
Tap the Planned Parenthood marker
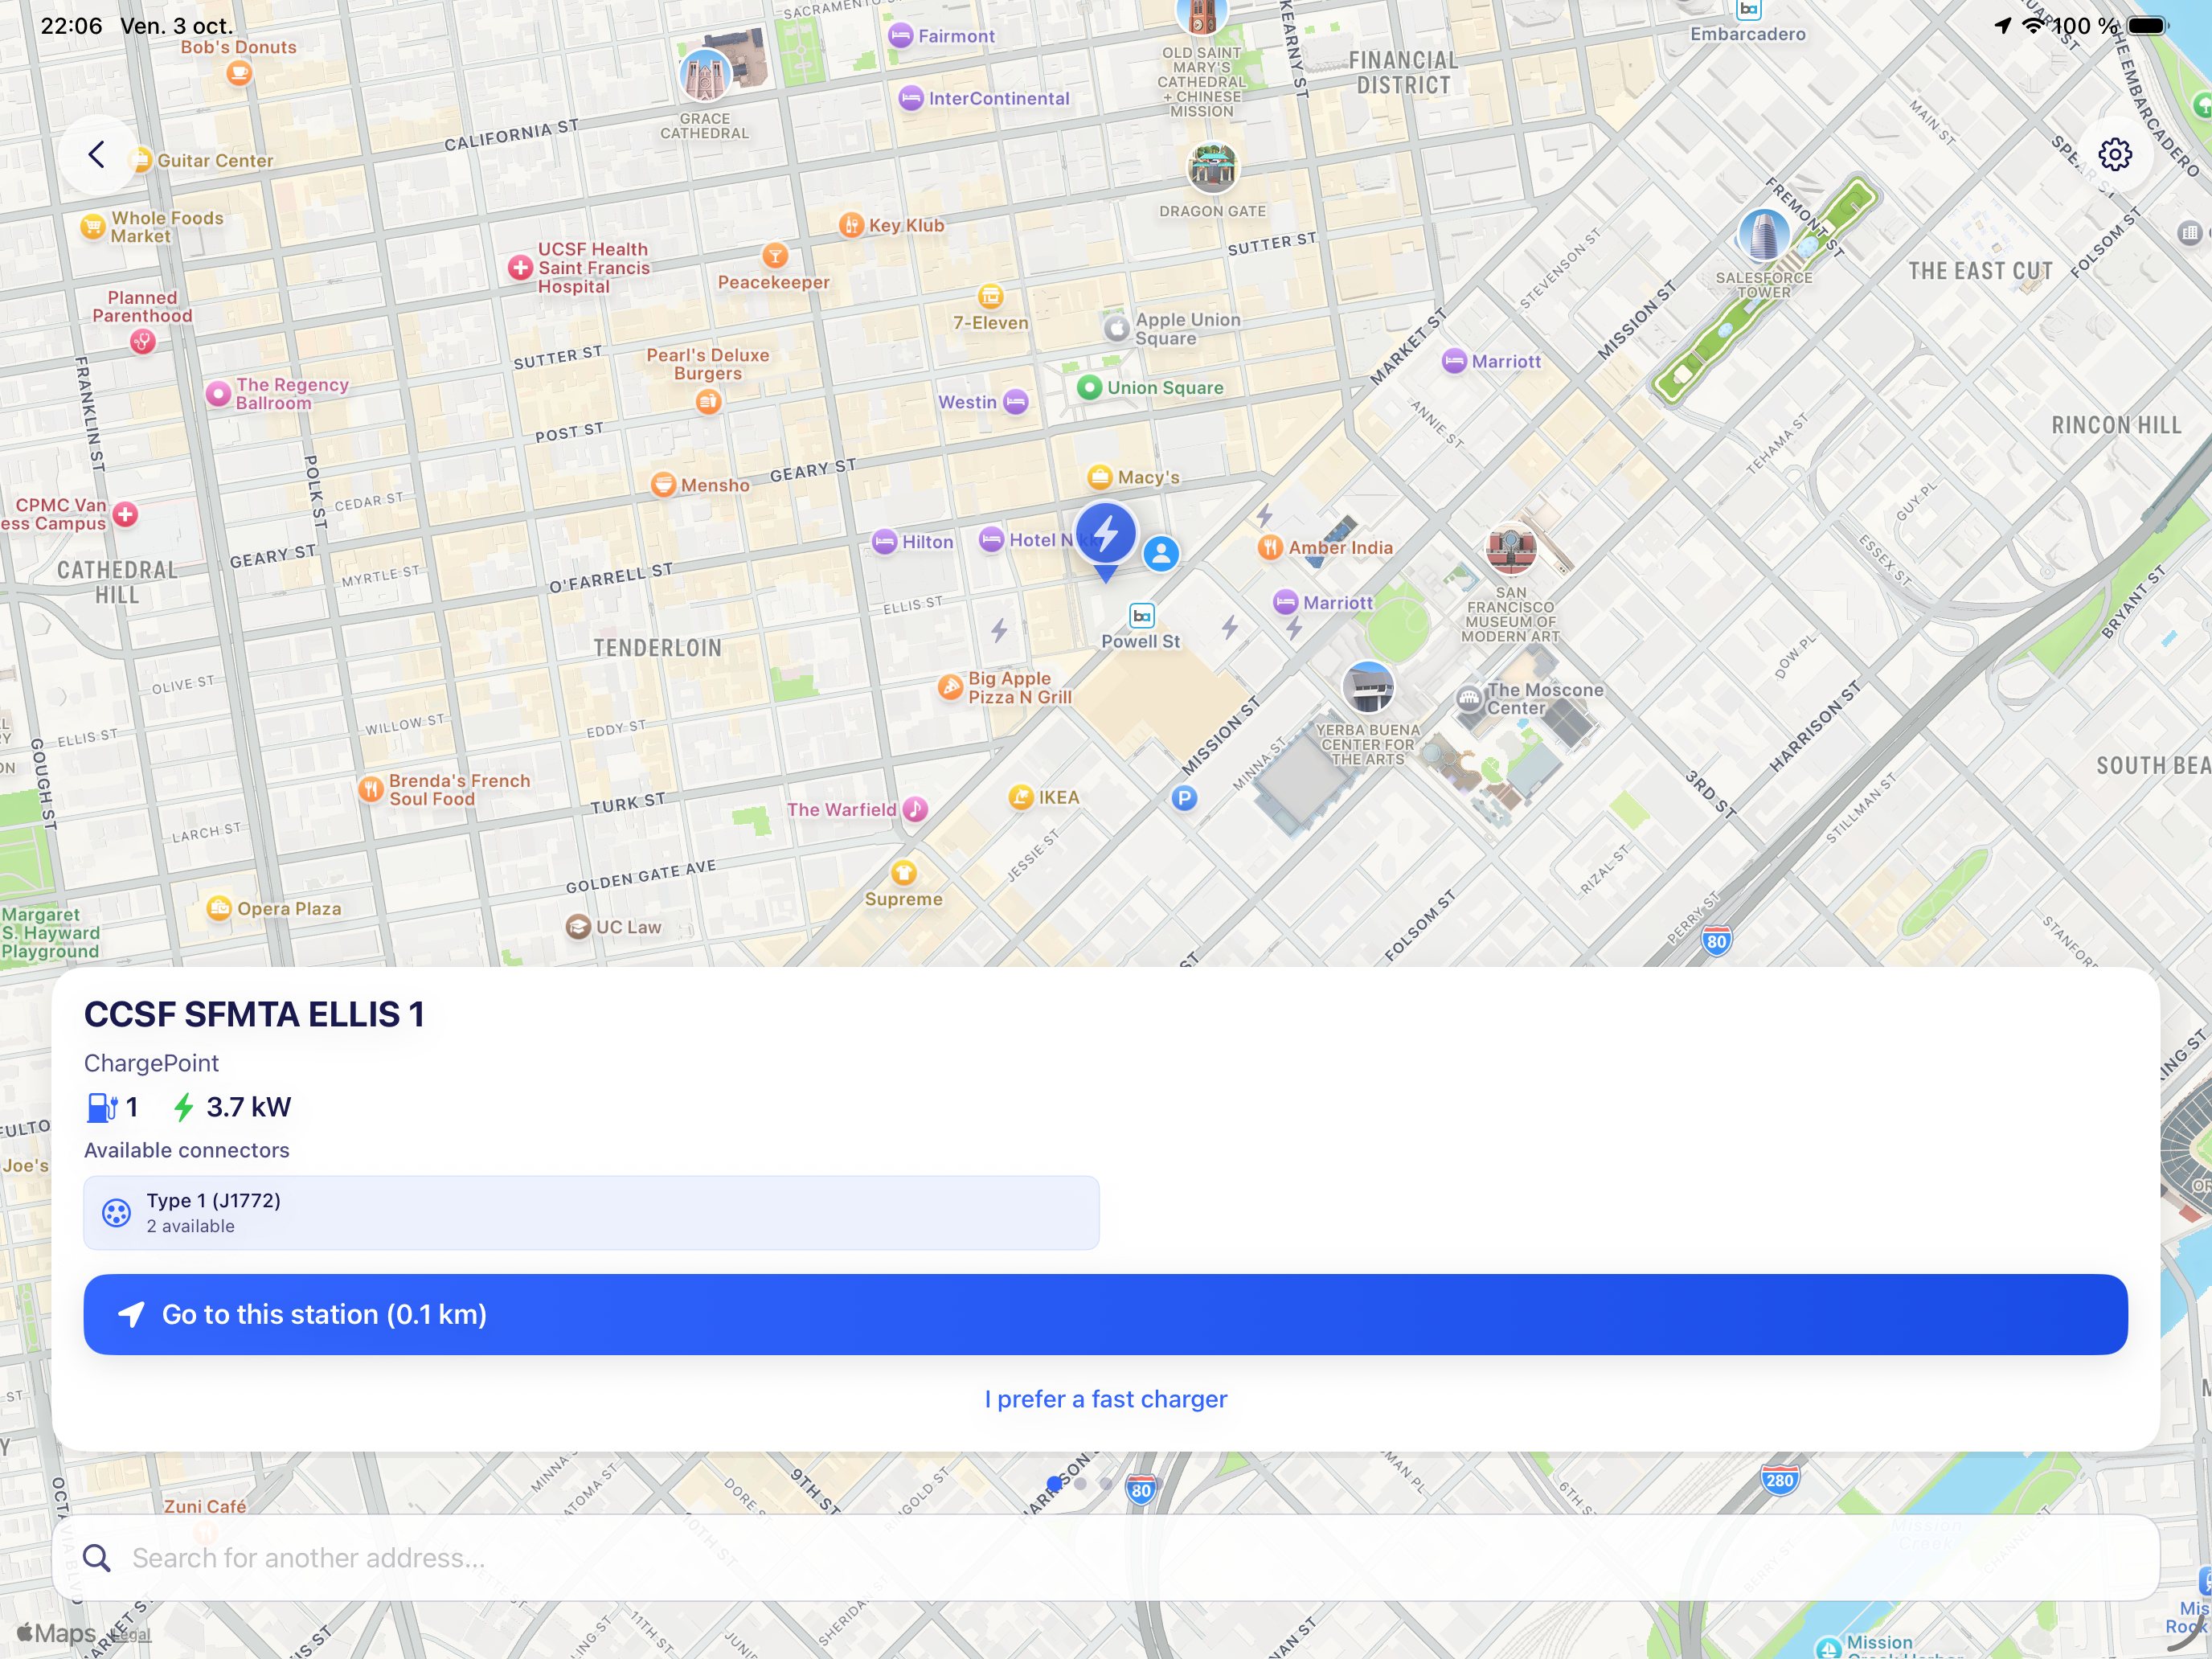tap(143, 342)
